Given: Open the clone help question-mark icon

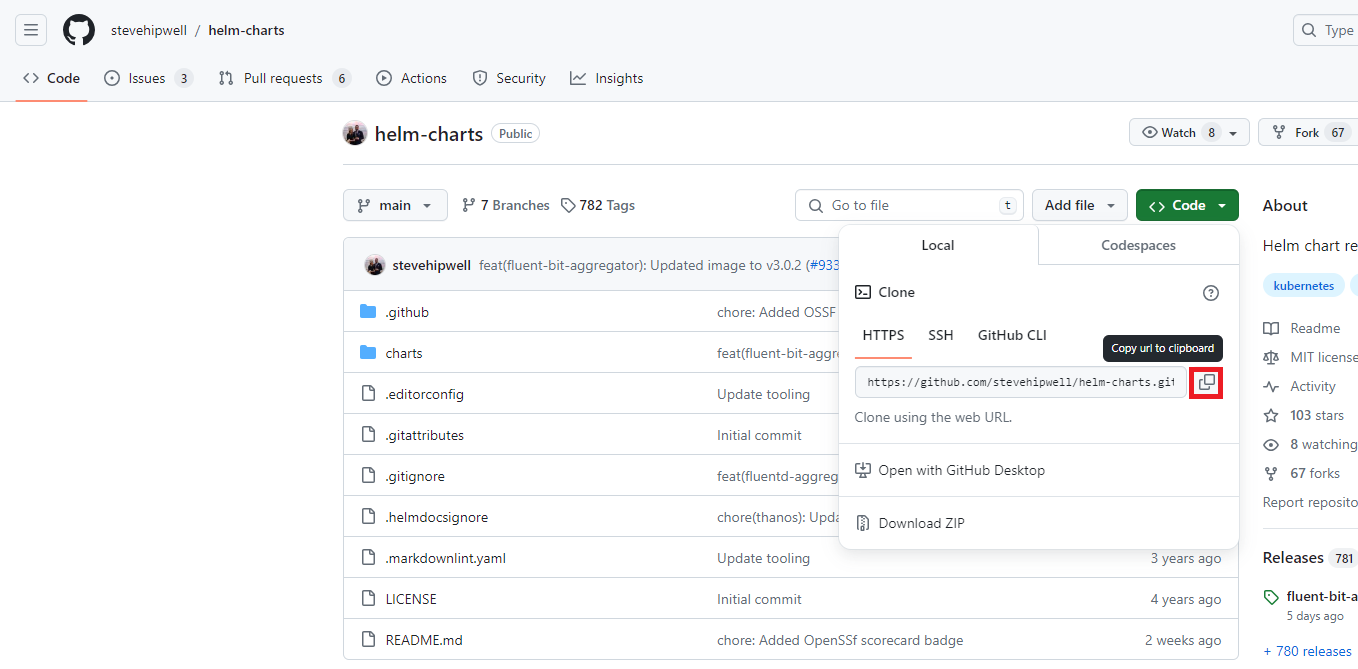Looking at the screenshot, I should click(1211, 293).
